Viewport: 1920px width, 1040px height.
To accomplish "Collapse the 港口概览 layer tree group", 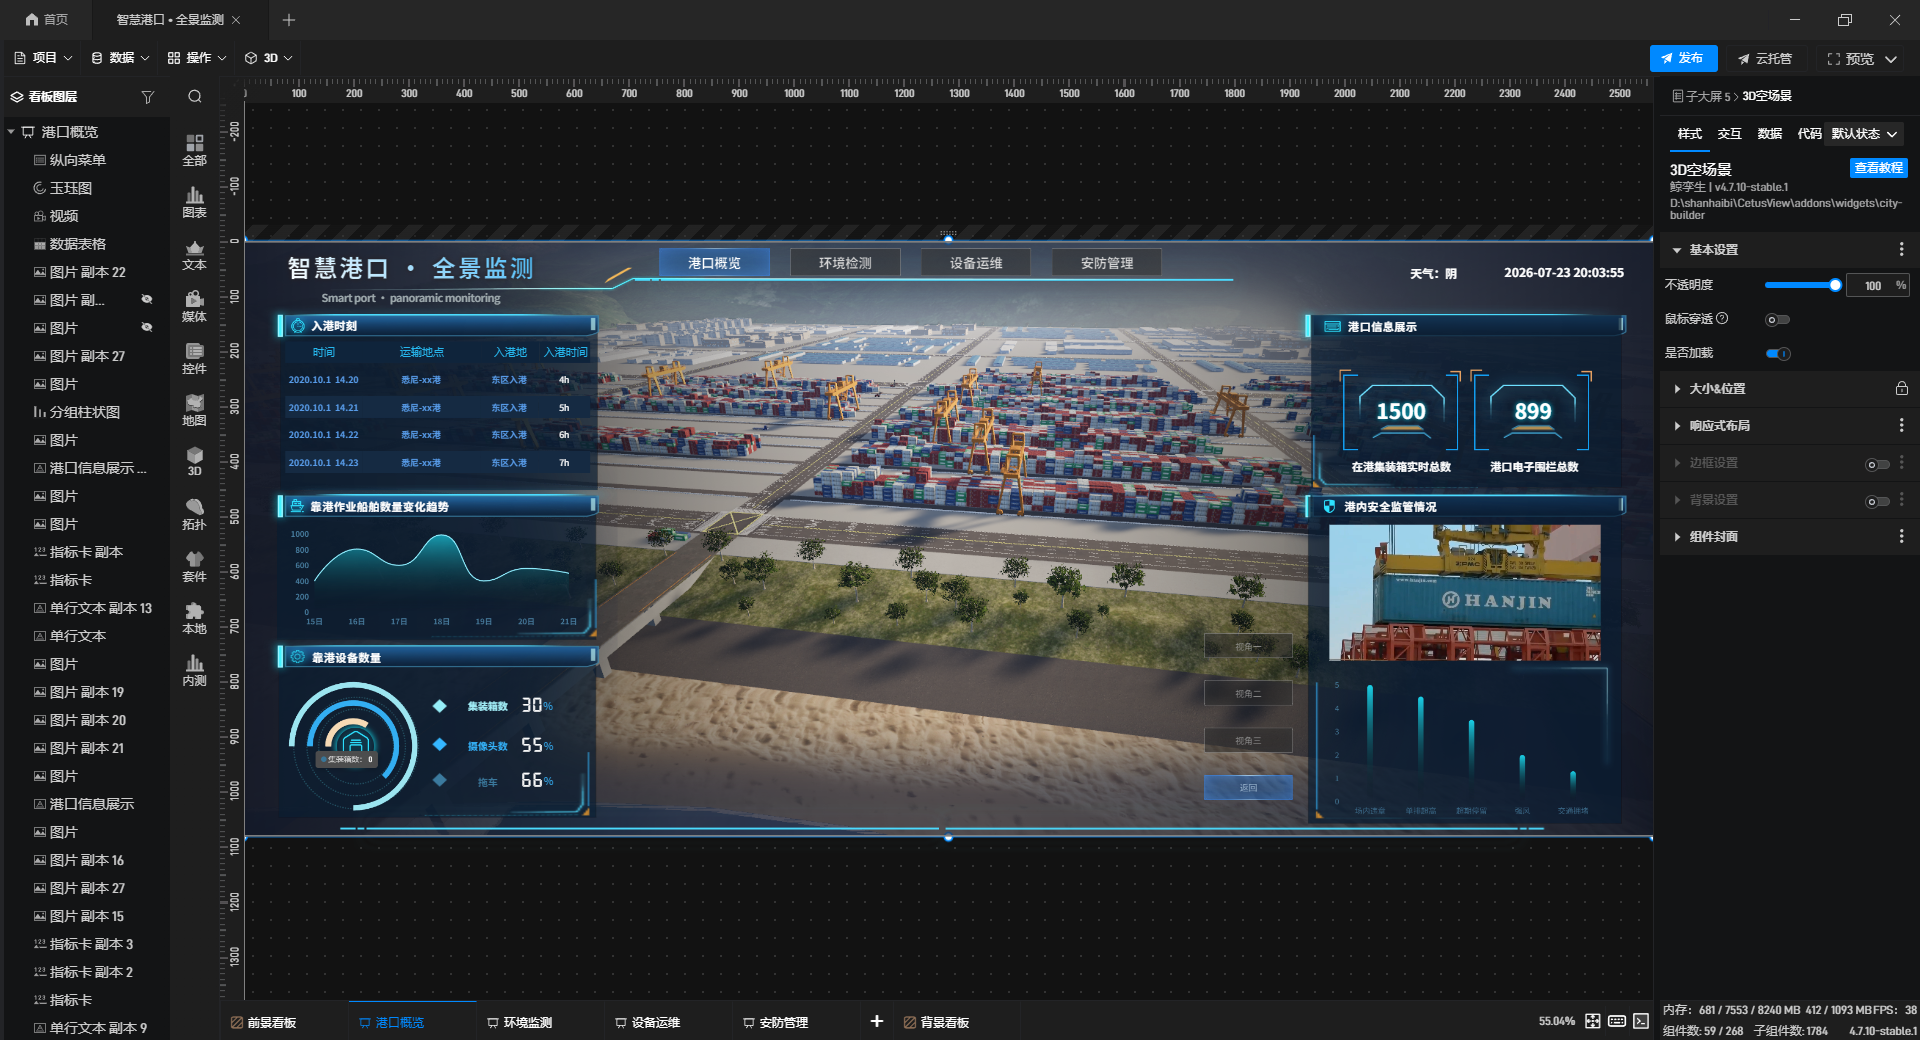I will coord(11,132).
